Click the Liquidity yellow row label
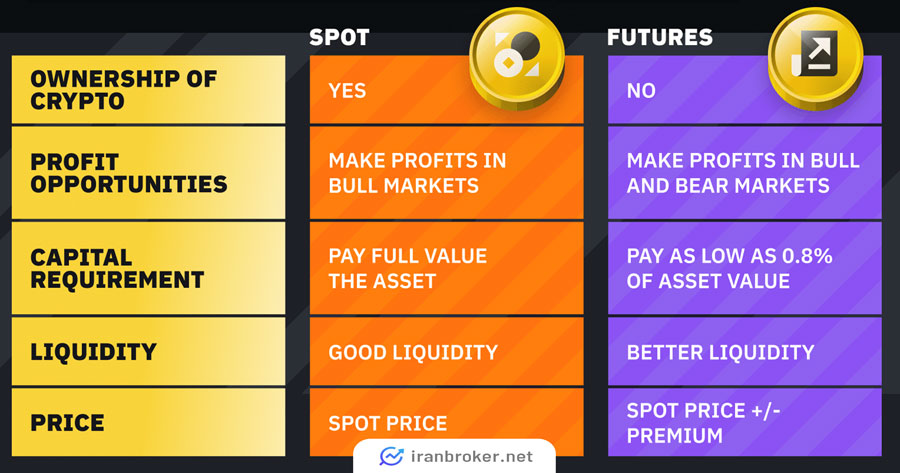This screenshot has height=473, width=900. click(x=148, y=351)
